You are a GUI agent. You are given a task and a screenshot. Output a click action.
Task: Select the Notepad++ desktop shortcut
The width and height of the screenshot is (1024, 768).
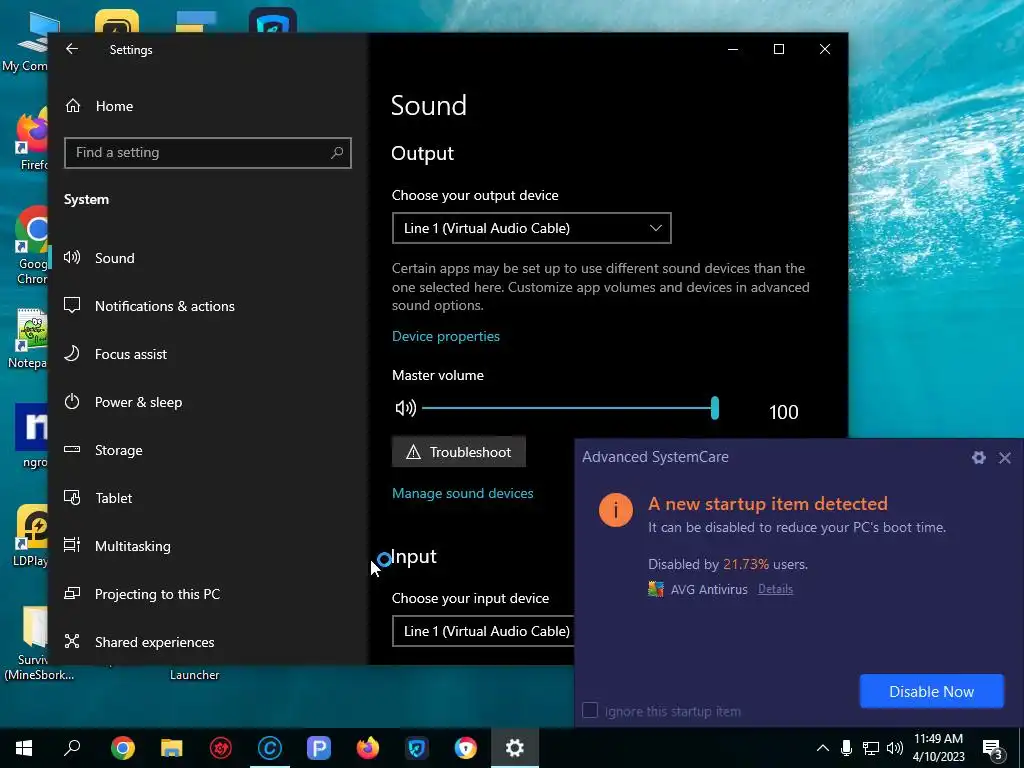[x=30, y=339]
